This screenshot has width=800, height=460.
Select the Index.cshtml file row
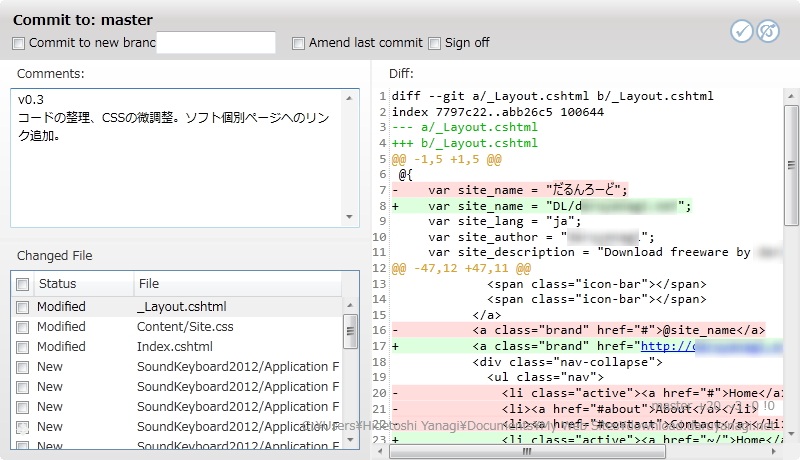[177, 347]
